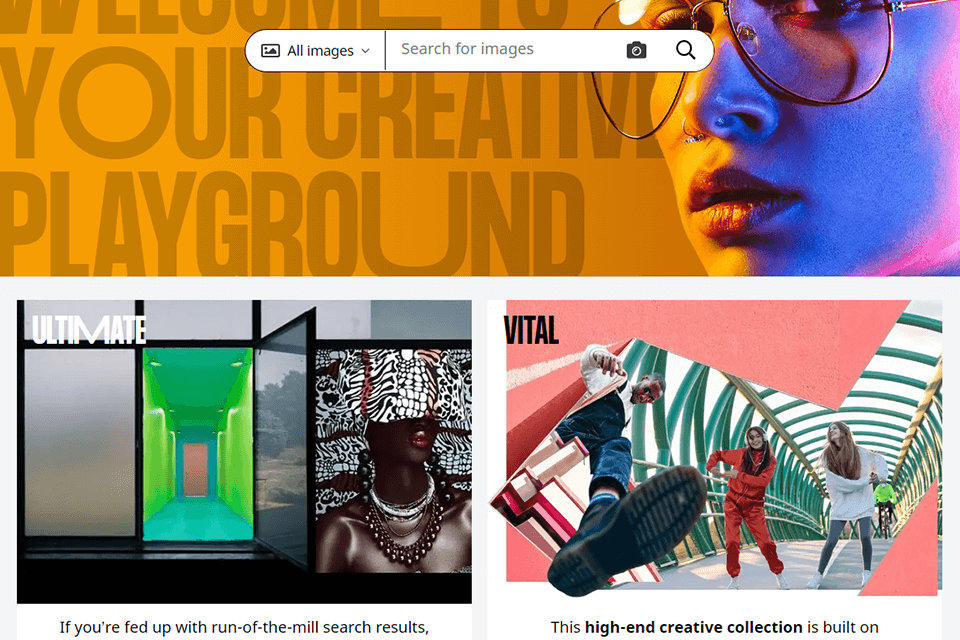
Task: Click the magnifying glass search icon
Action: coord(685,50)
